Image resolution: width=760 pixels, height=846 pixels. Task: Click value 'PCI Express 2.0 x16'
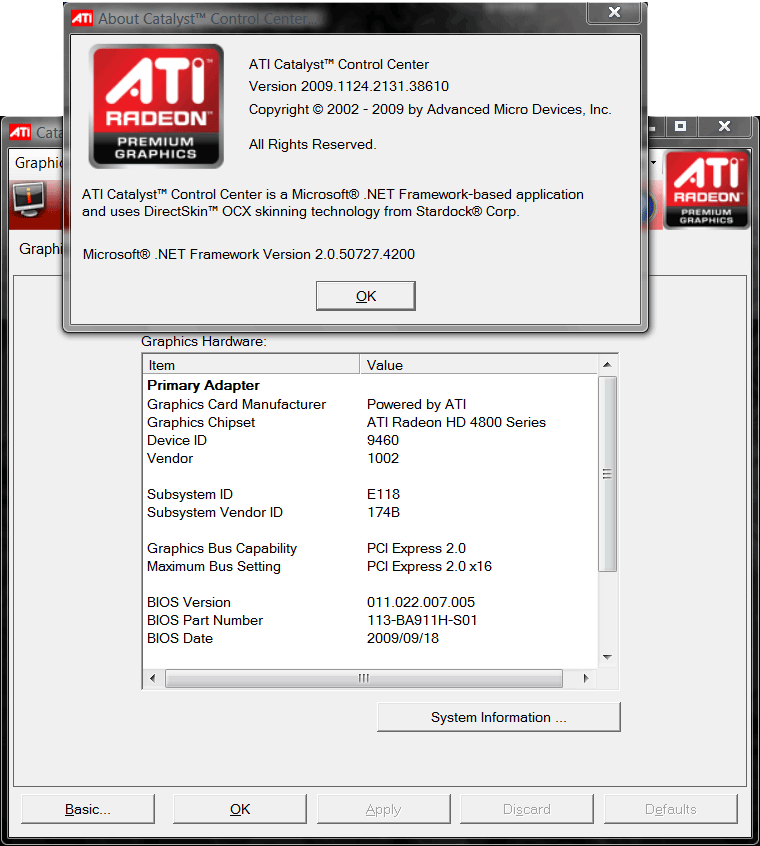(x=429, y=566)
